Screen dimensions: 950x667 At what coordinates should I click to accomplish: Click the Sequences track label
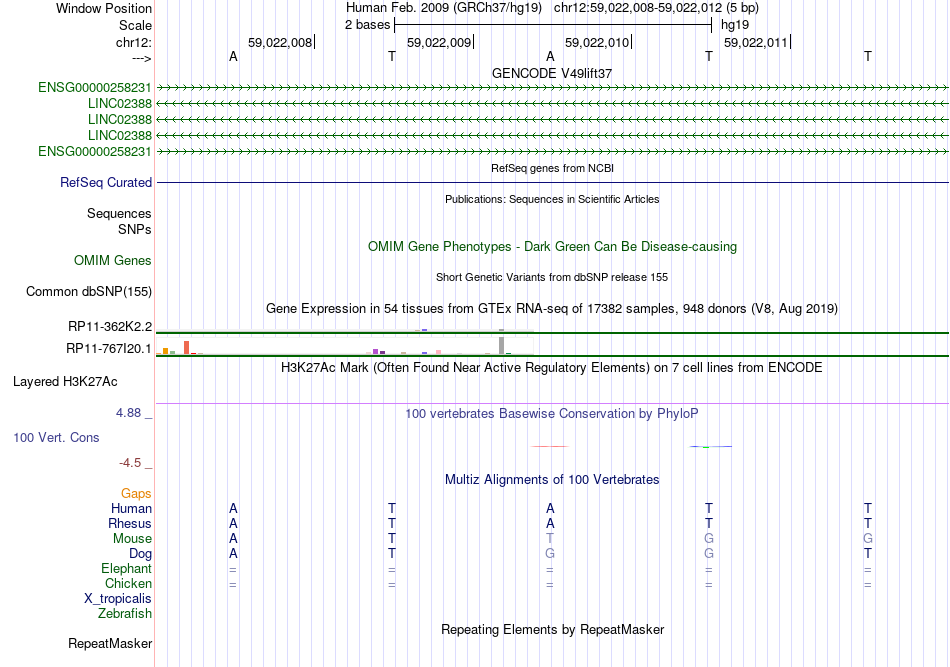click(x=119, y=213)
